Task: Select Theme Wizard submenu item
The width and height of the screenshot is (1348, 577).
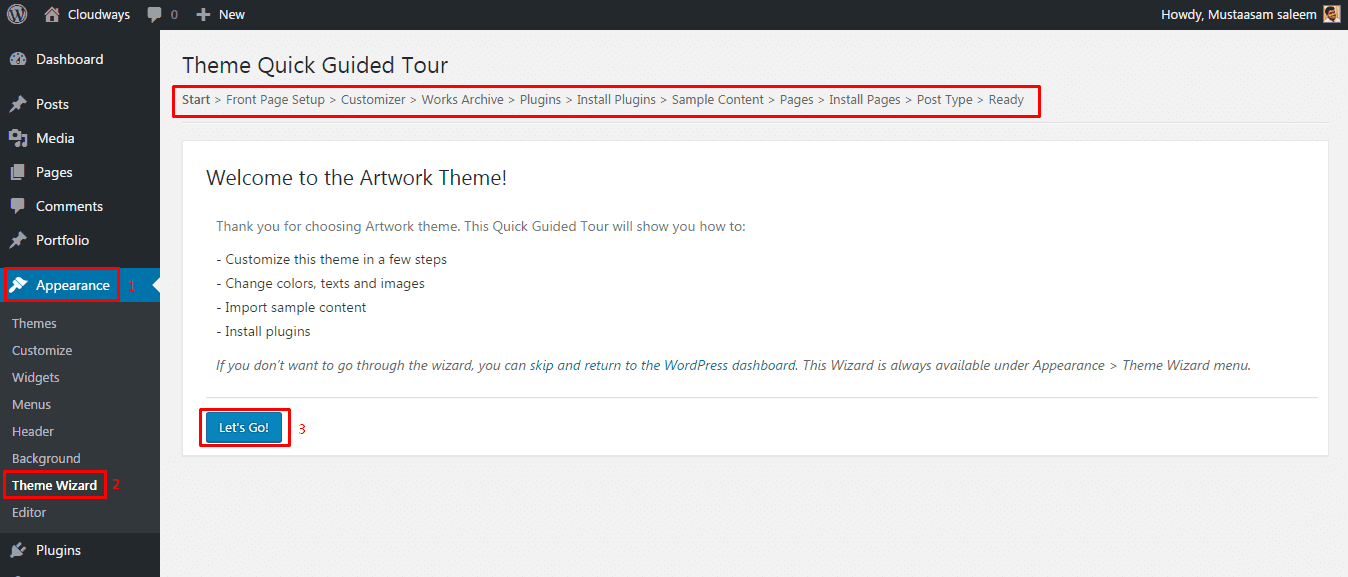Action: coord(54,485)
